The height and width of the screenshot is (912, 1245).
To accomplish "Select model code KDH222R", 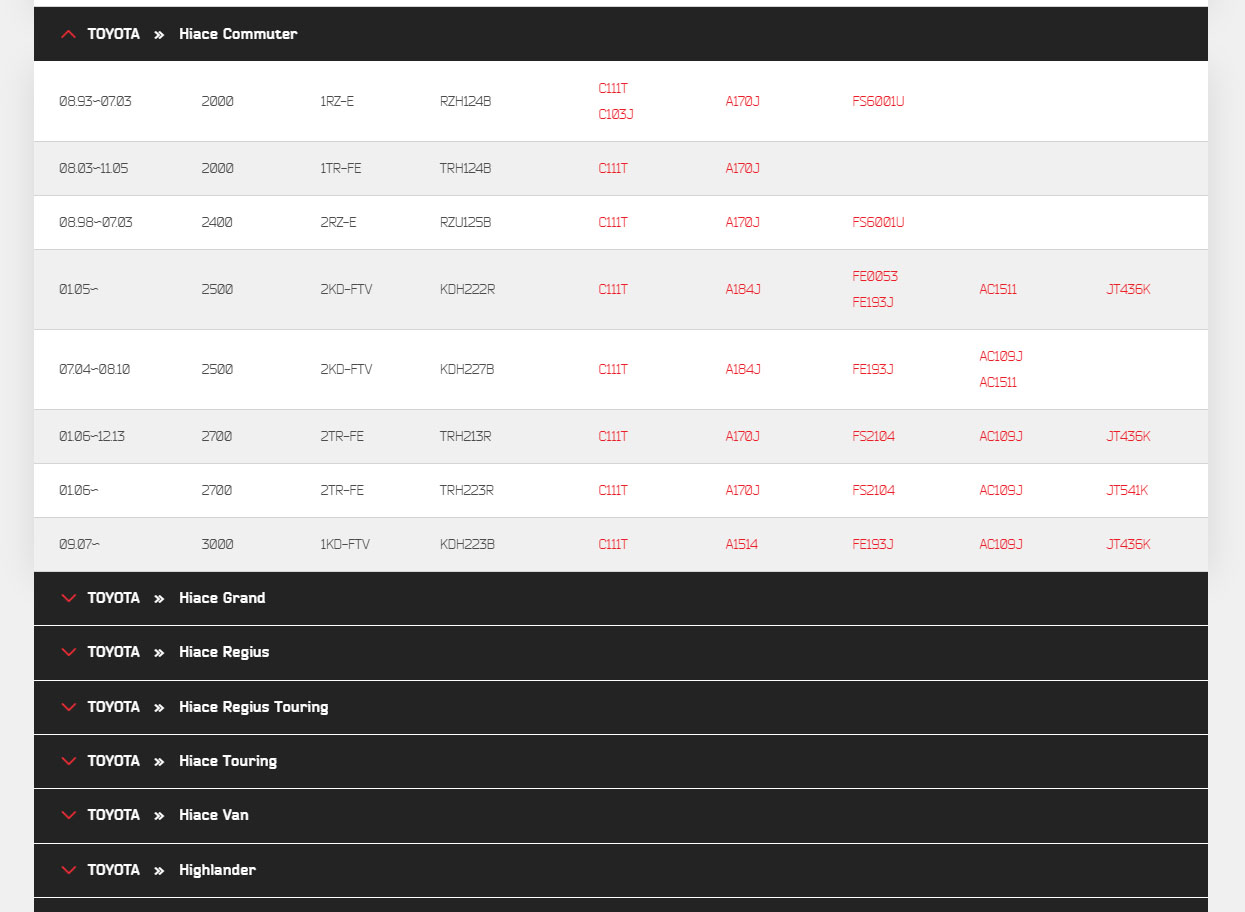I will pos(467,289).
